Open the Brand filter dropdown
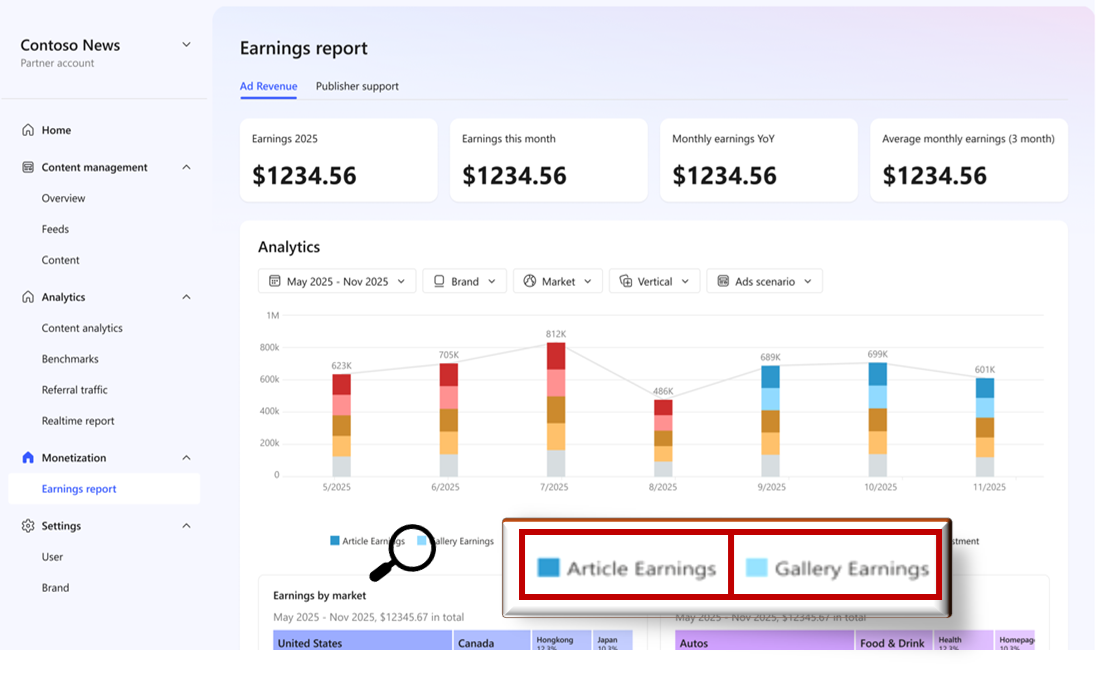 tap(464, 282)
